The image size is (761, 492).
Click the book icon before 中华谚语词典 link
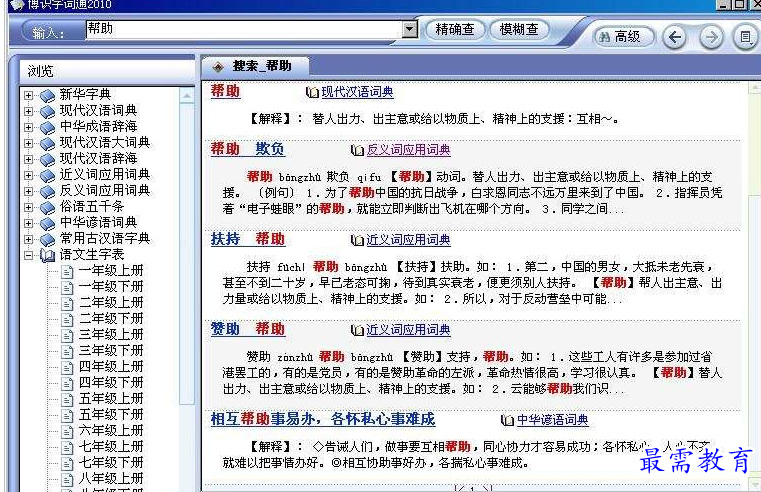click(507, 420)
